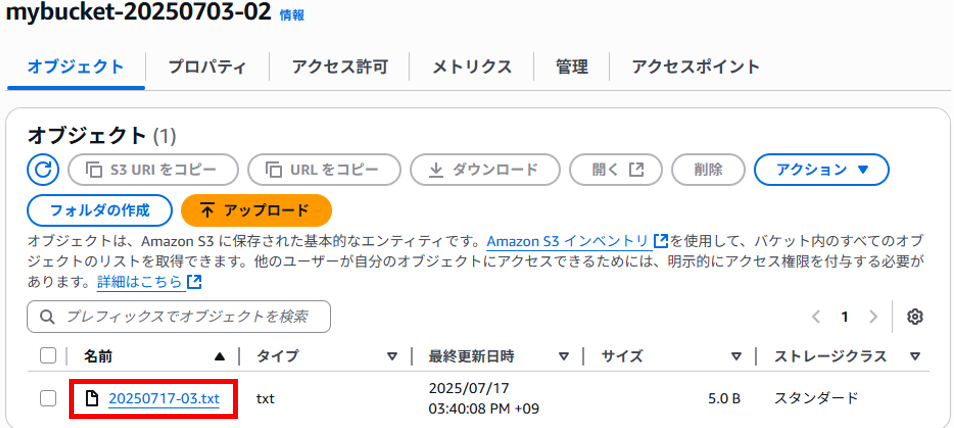
Task: Click the フォルダの作成 button
Action: pos(100,211)
